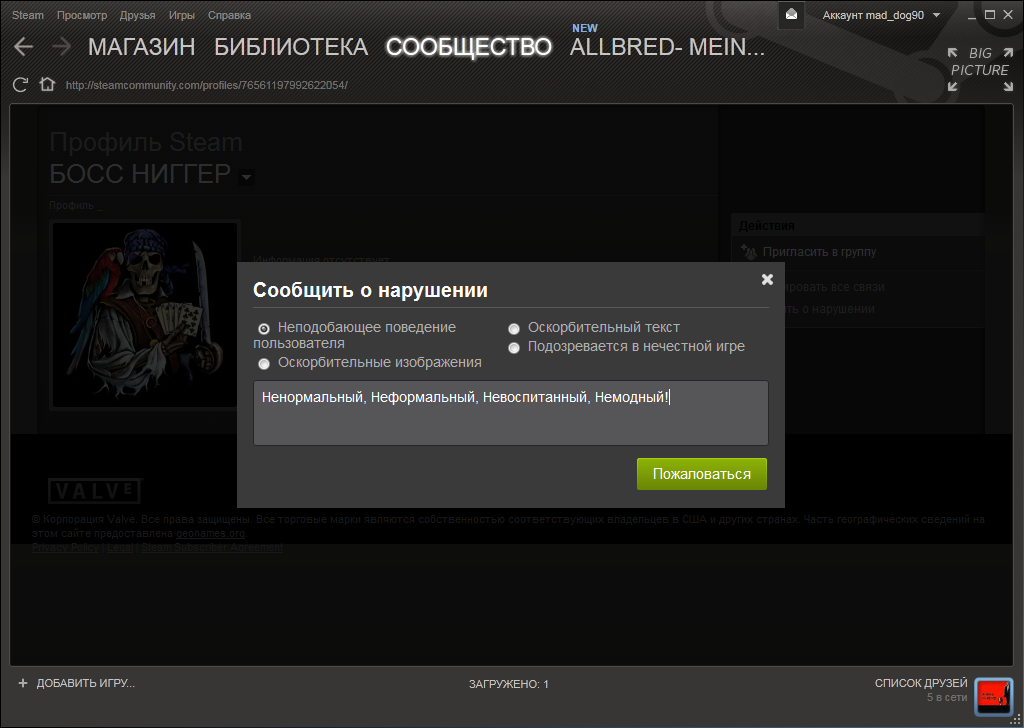Click the 'Действия' panel header
Screen dimensions: 1024x728
pyautogui.click(x=767, y=225)
